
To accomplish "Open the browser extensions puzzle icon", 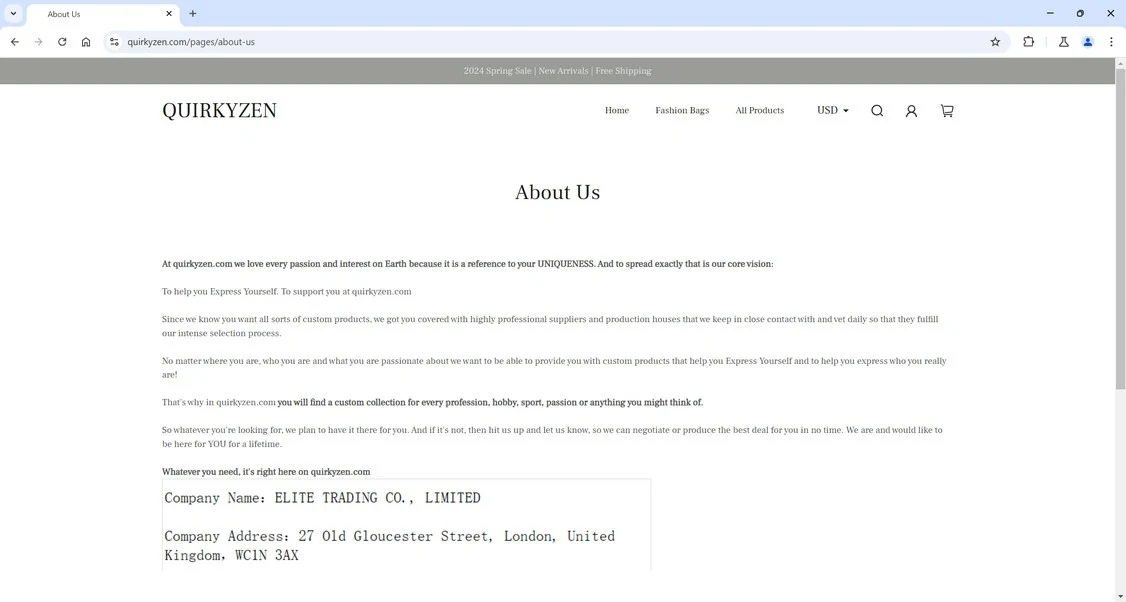I will click(1028, 42).
